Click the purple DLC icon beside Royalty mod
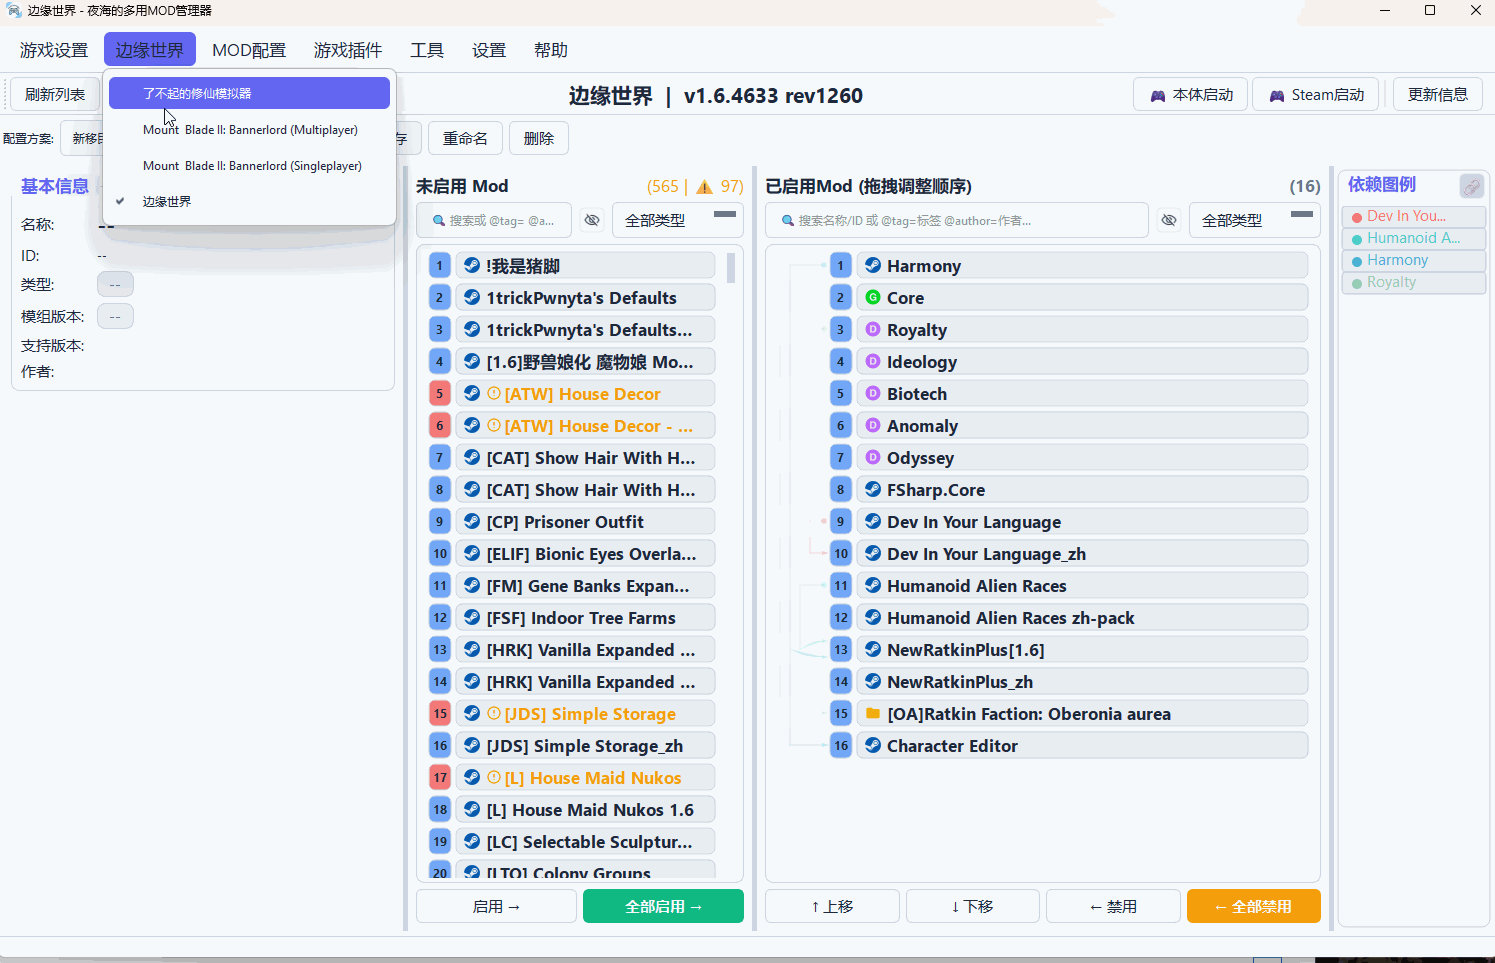Screen dimensions: 1495x963 (x=873, y=329)
